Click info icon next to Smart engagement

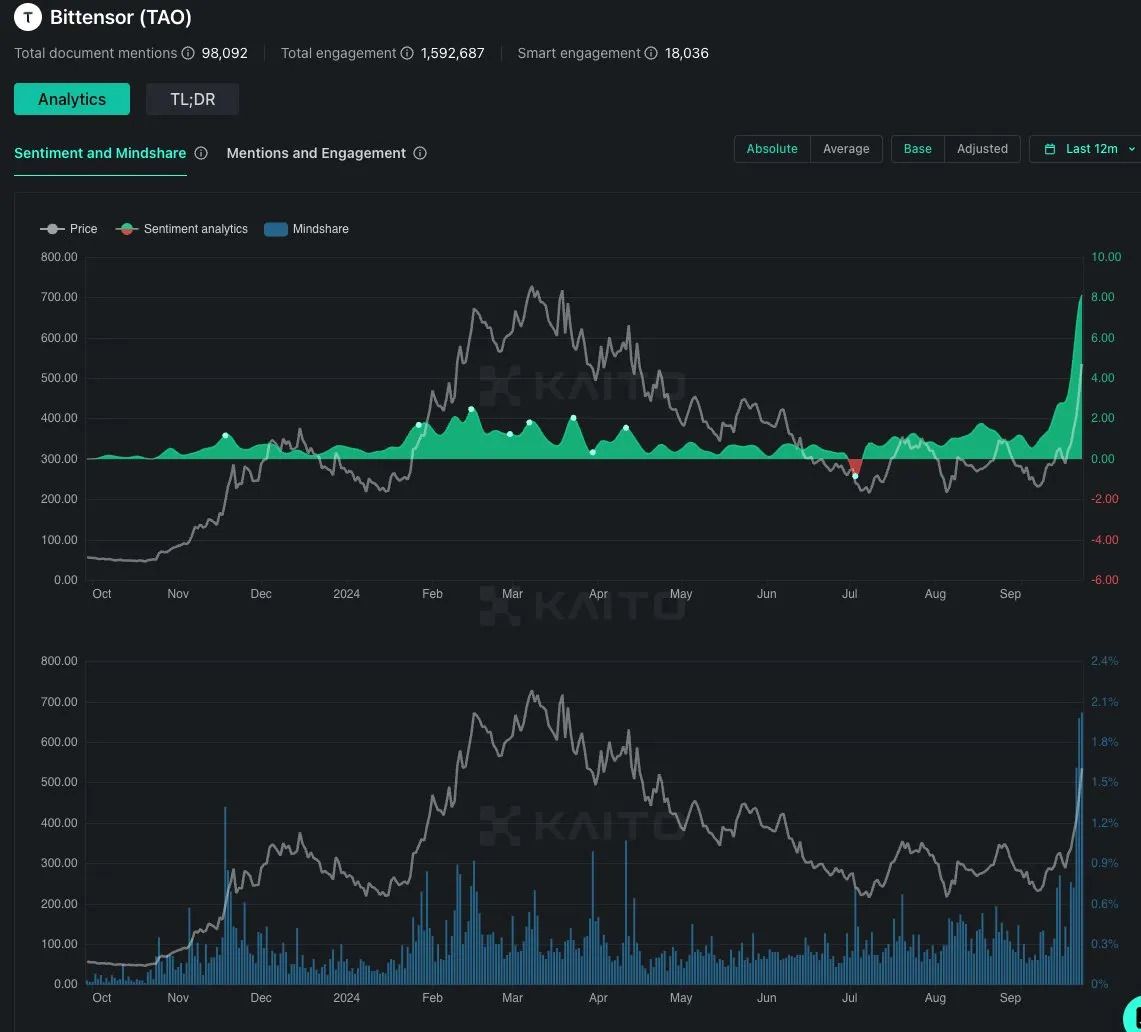tap(651, 53)
